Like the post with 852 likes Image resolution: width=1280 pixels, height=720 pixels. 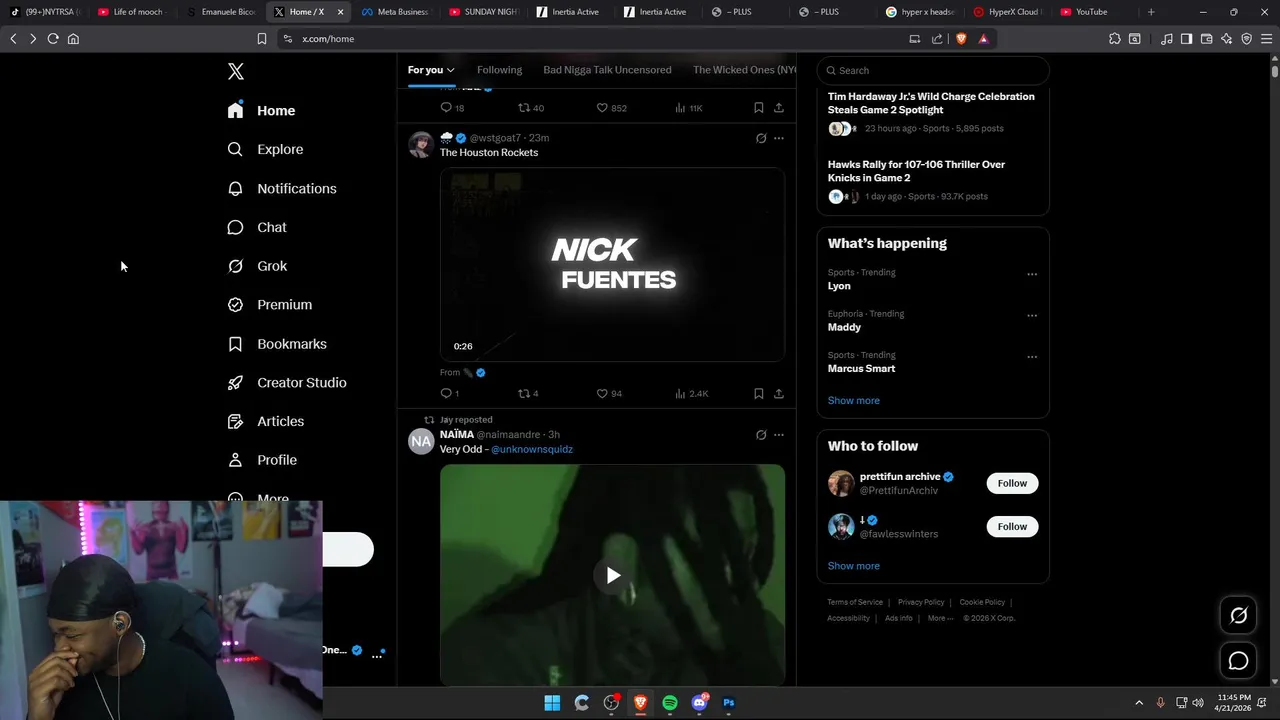tap(611, 108)
